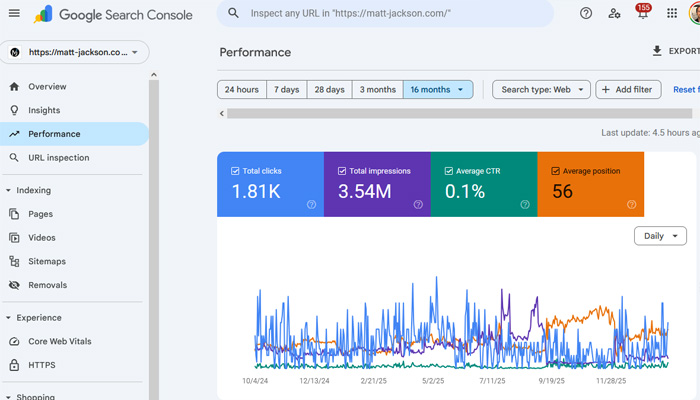Collapse the Experience section
Image resolution: width=700 pixels, height=400 pixels.
8,318
